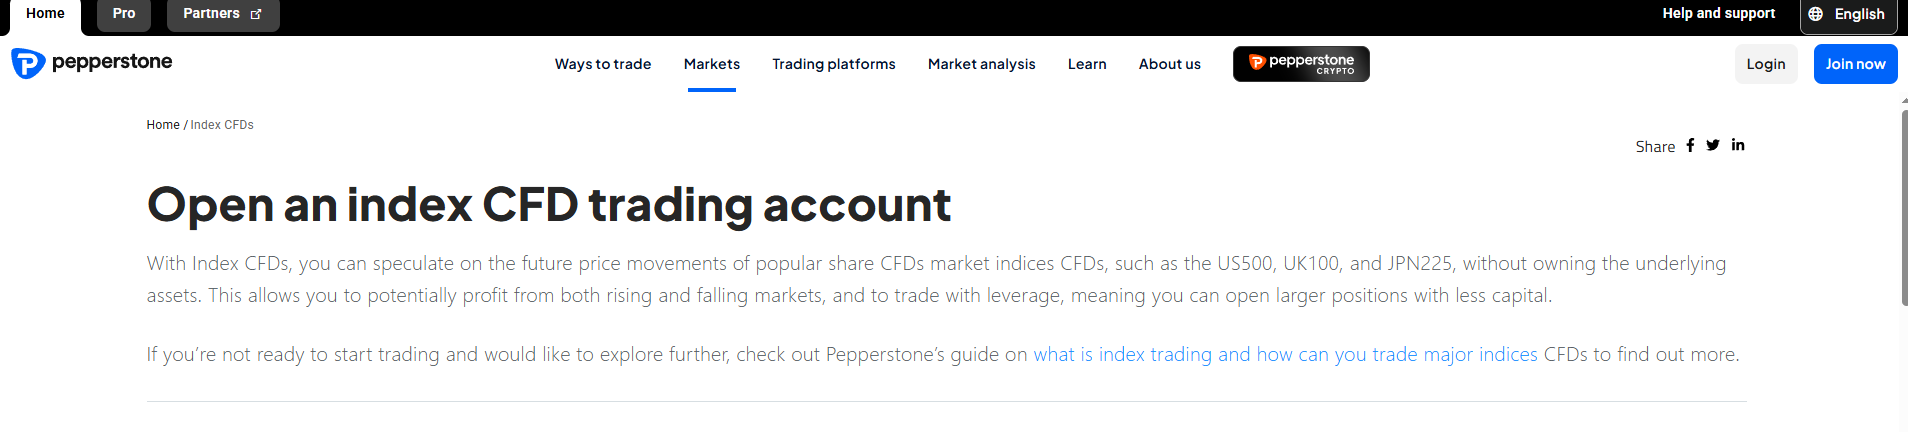The image size is (1908, 432).
Task: Click the Pepperstone logo icon
Action: [x=28, y=63]
